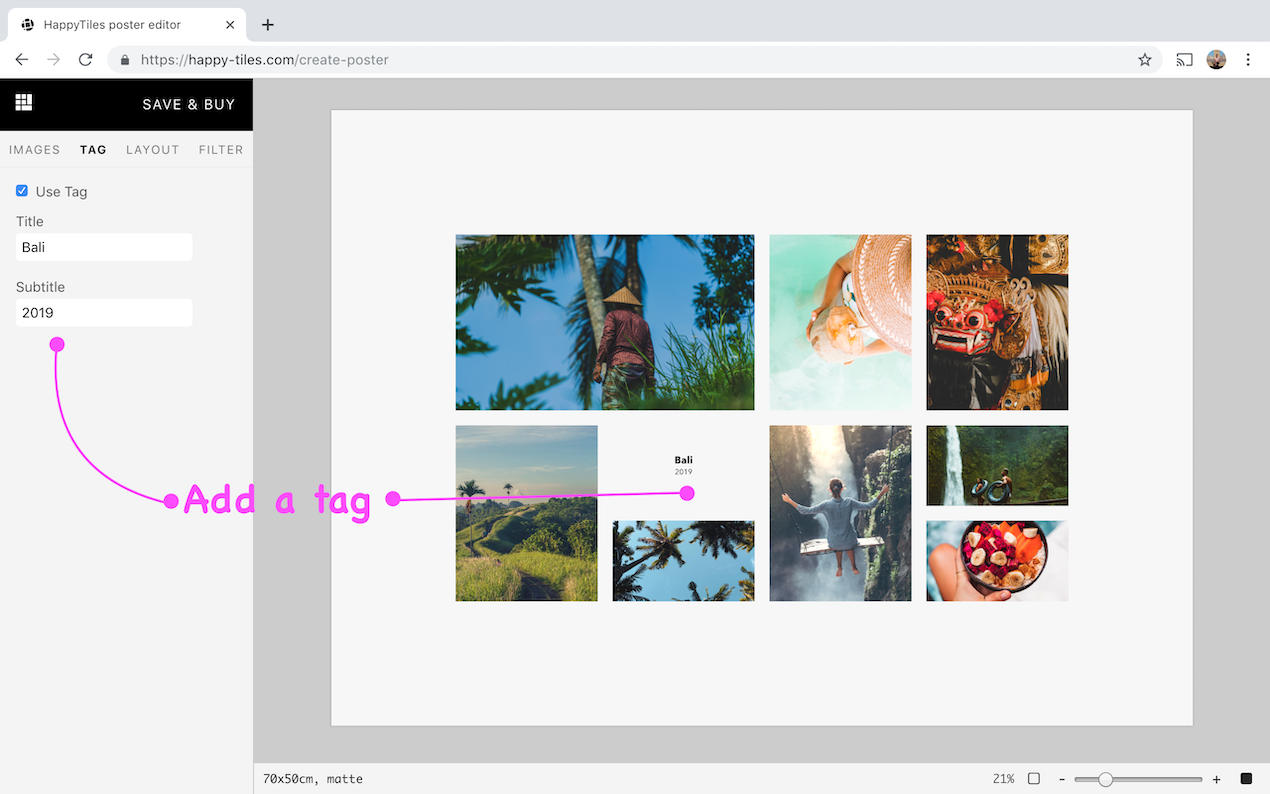Click the user profile avatar
This screenshot has height=794, width=1270.
coord(1216,60)
